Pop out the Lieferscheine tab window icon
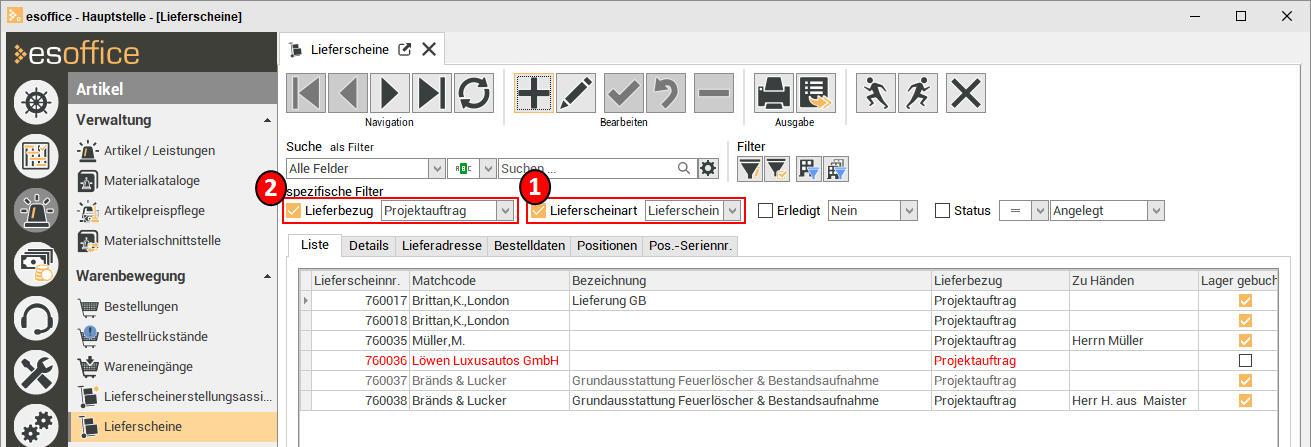Viewport: 1311px width, 447px height. [405, 49]
